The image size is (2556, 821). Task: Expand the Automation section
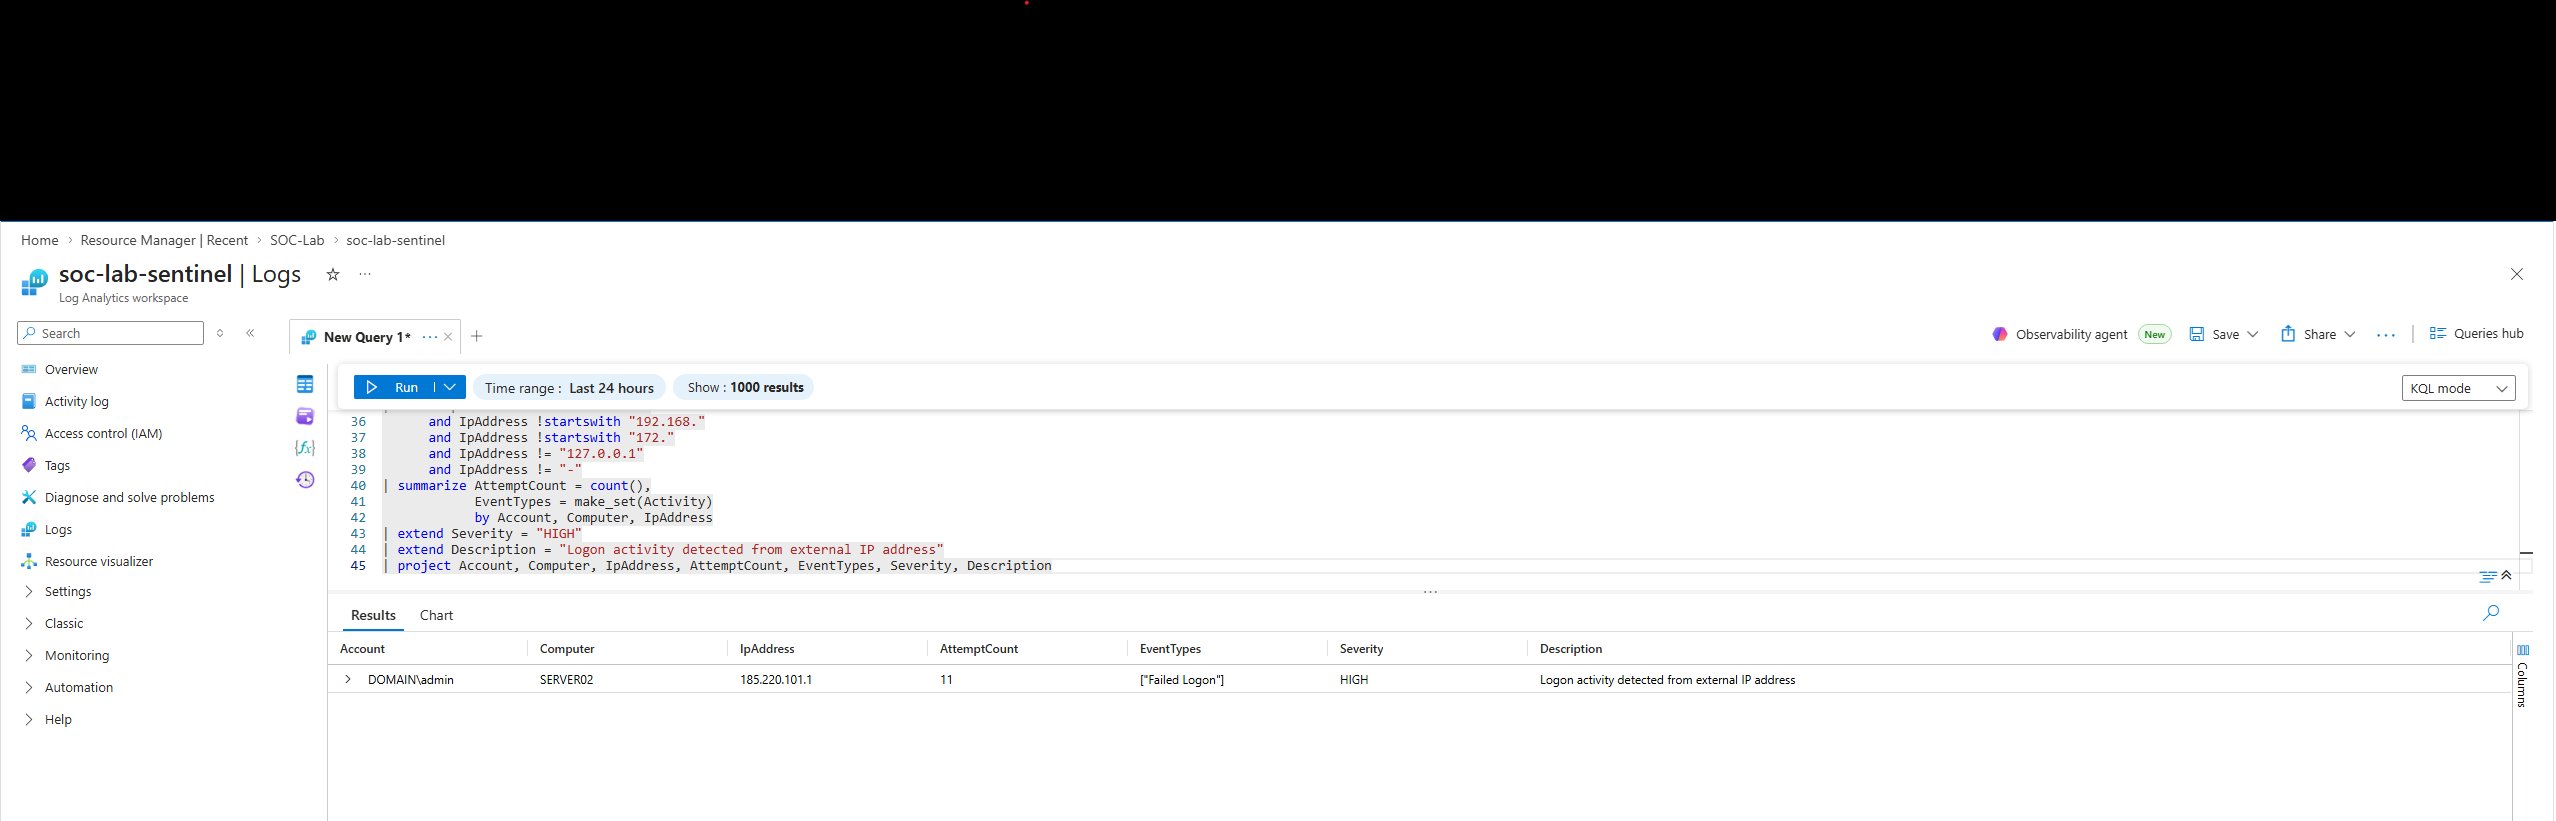(78, 688)
